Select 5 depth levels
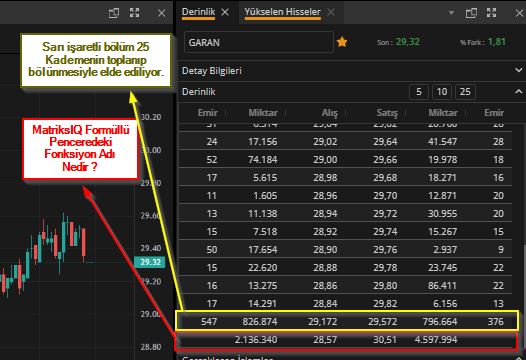Screen dimensions: 526x360 point(419,92)
